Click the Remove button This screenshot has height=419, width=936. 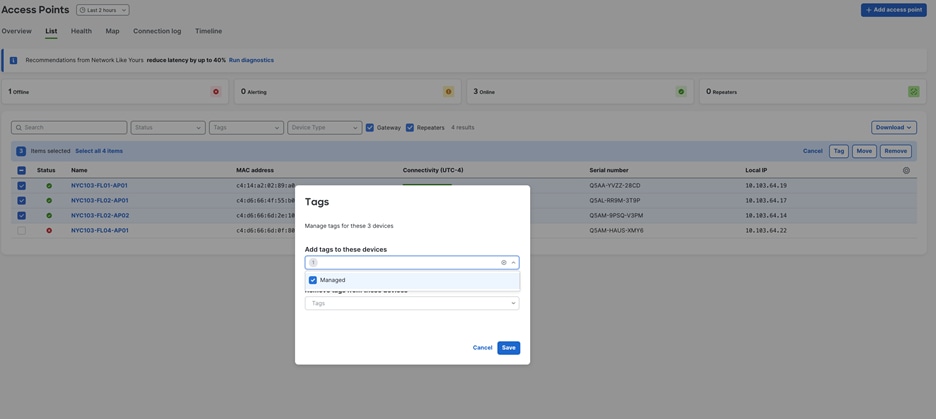pyautogui.click(x=895, y=151)
